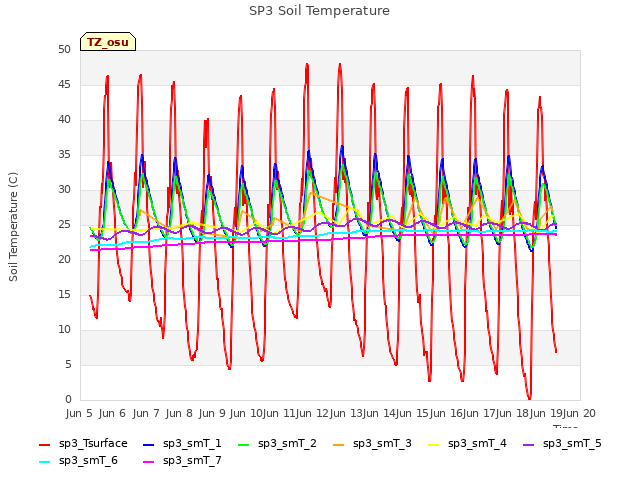Viewport: 640px width, 480px height.
Task: Toggle sp3_smT_4 legend entry
Action: tap(467, 444)
